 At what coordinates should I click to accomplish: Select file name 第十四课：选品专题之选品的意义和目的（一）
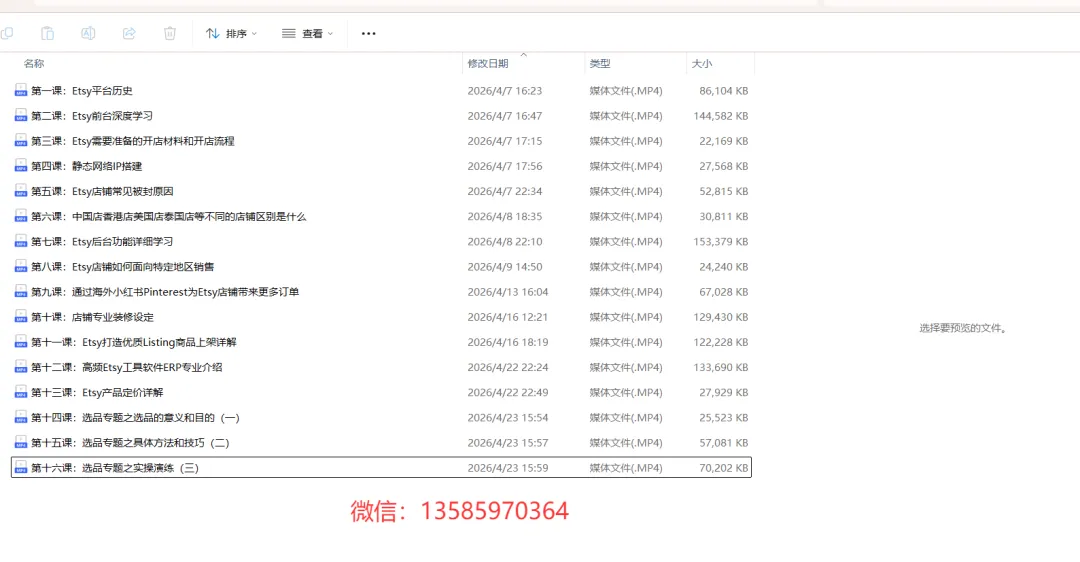136,417
